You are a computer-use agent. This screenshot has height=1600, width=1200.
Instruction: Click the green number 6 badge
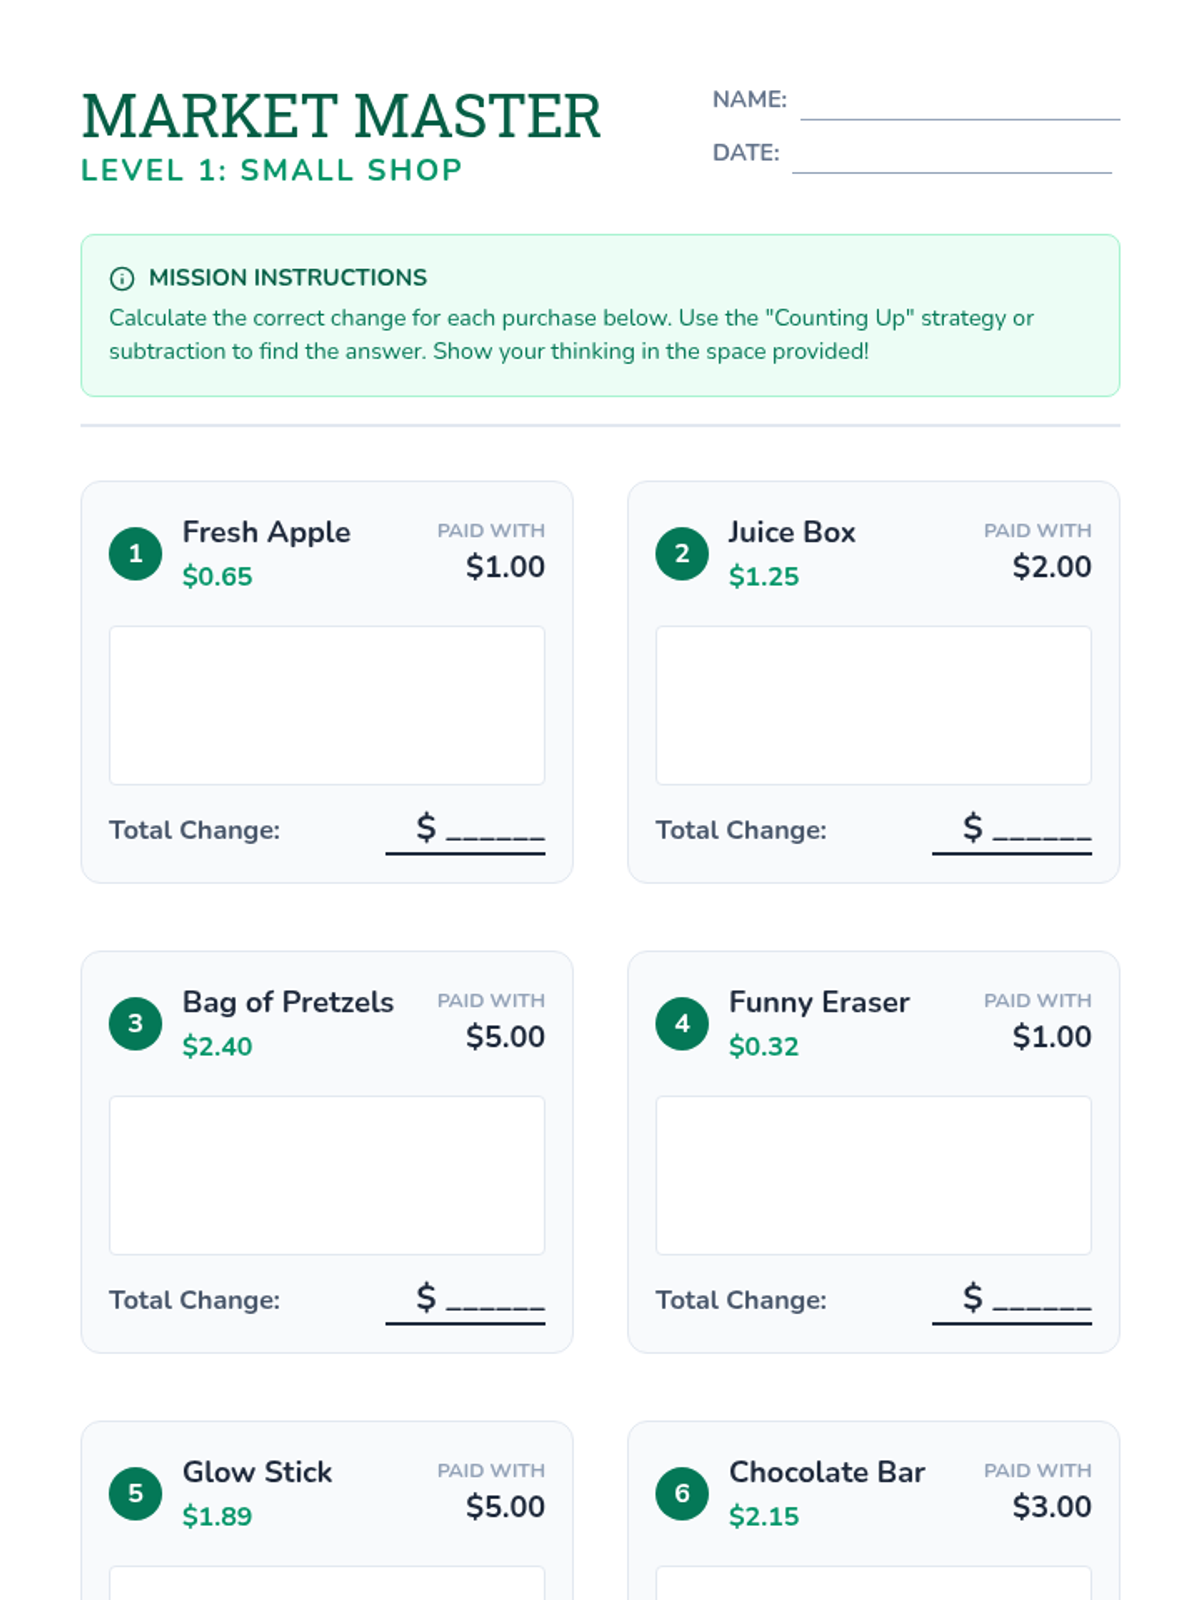[682, 1493]
